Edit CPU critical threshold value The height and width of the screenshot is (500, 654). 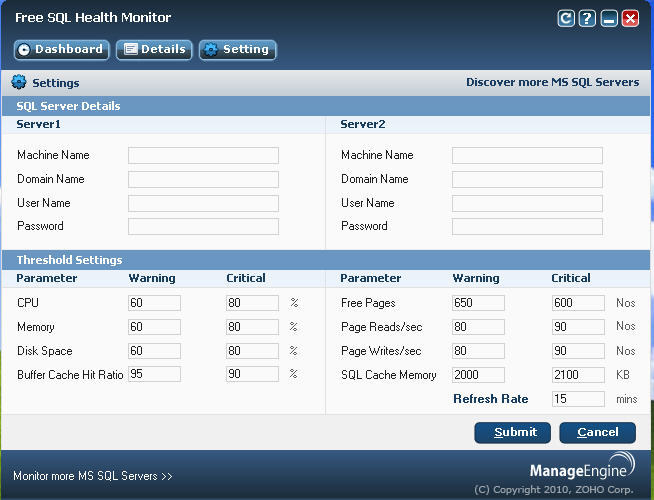(252, 303)
